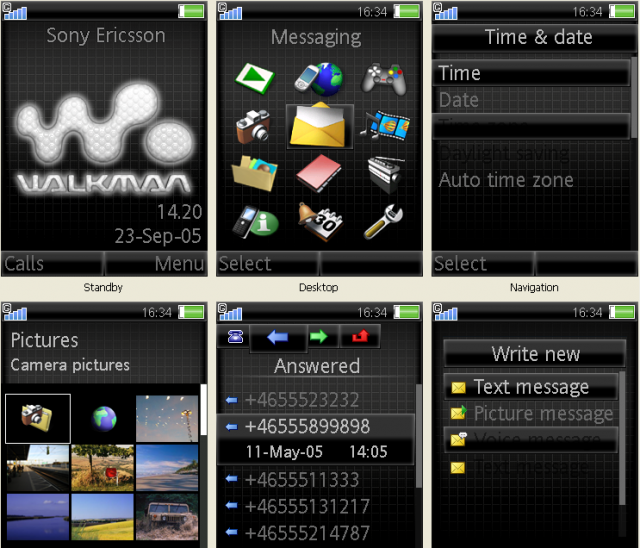Click the 11-May-05 14:05 call timestamp
Screen dimensions: 640x548
click(x=316, y=452)
